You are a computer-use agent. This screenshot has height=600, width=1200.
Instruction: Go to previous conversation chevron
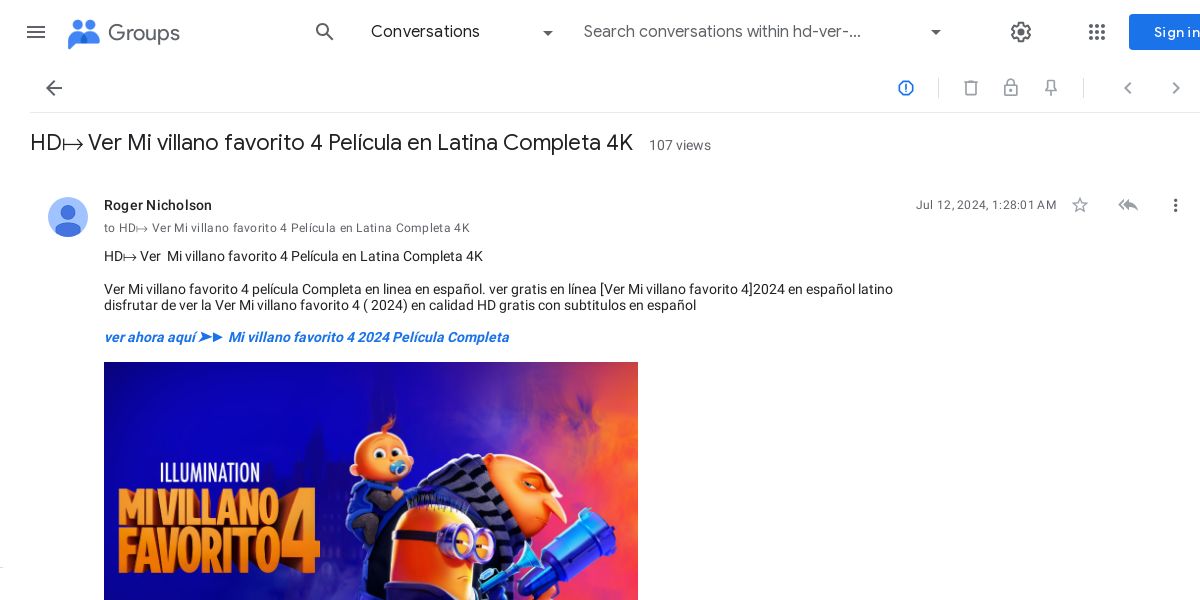(x=1128, y=88)
